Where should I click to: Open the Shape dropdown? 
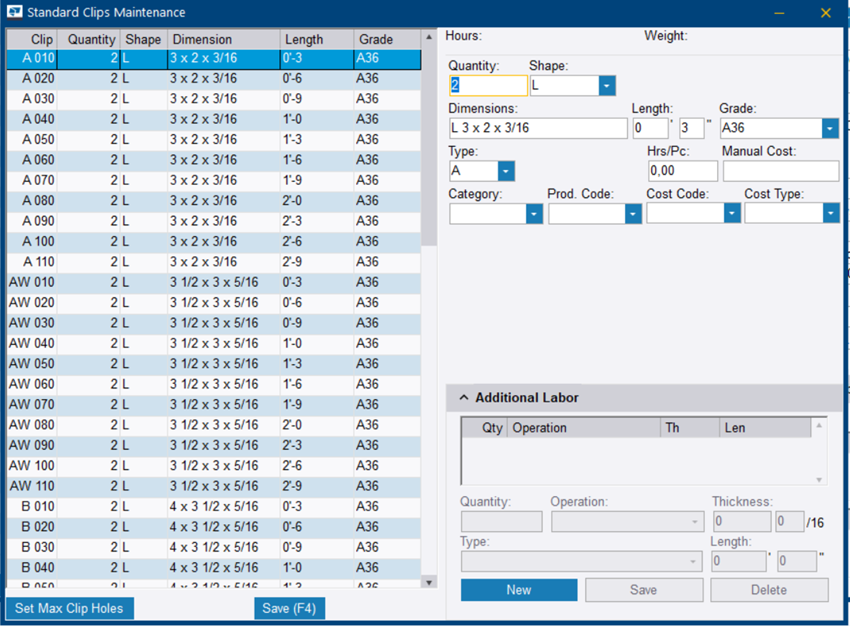point(607,86)
